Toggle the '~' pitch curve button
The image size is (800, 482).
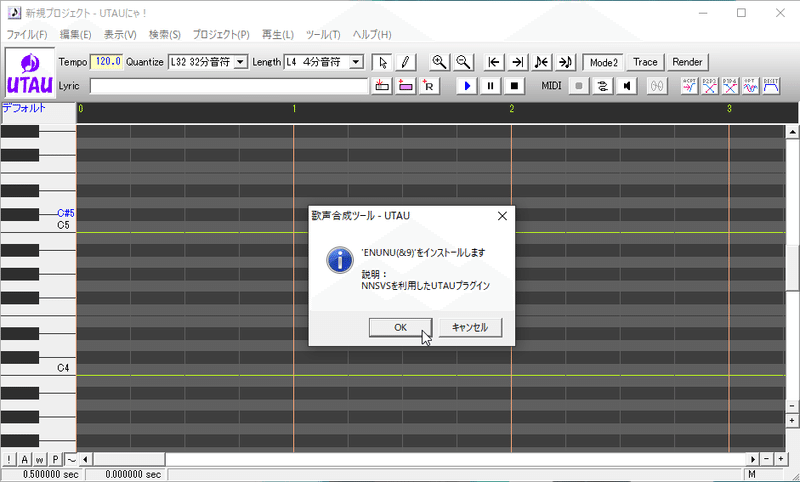tap(71, 459)
